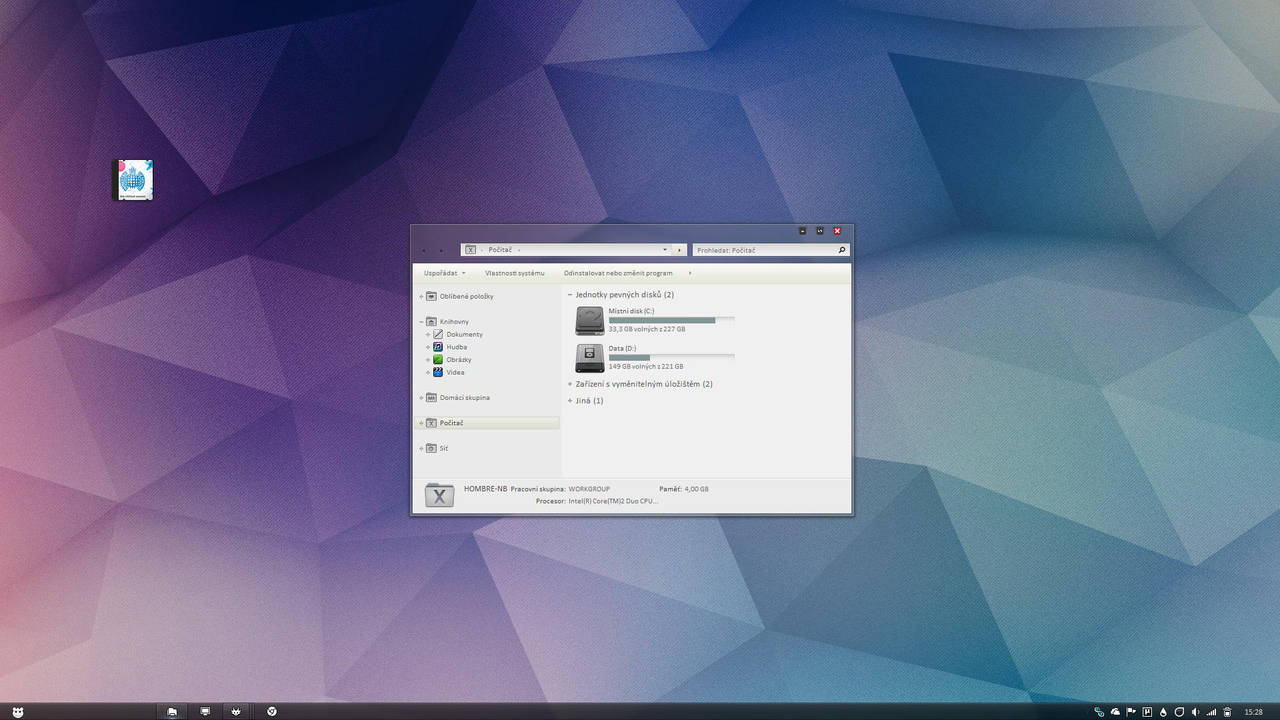Click the Intel(R) Core(TM)2 Duo CPU text

point(613,501)
